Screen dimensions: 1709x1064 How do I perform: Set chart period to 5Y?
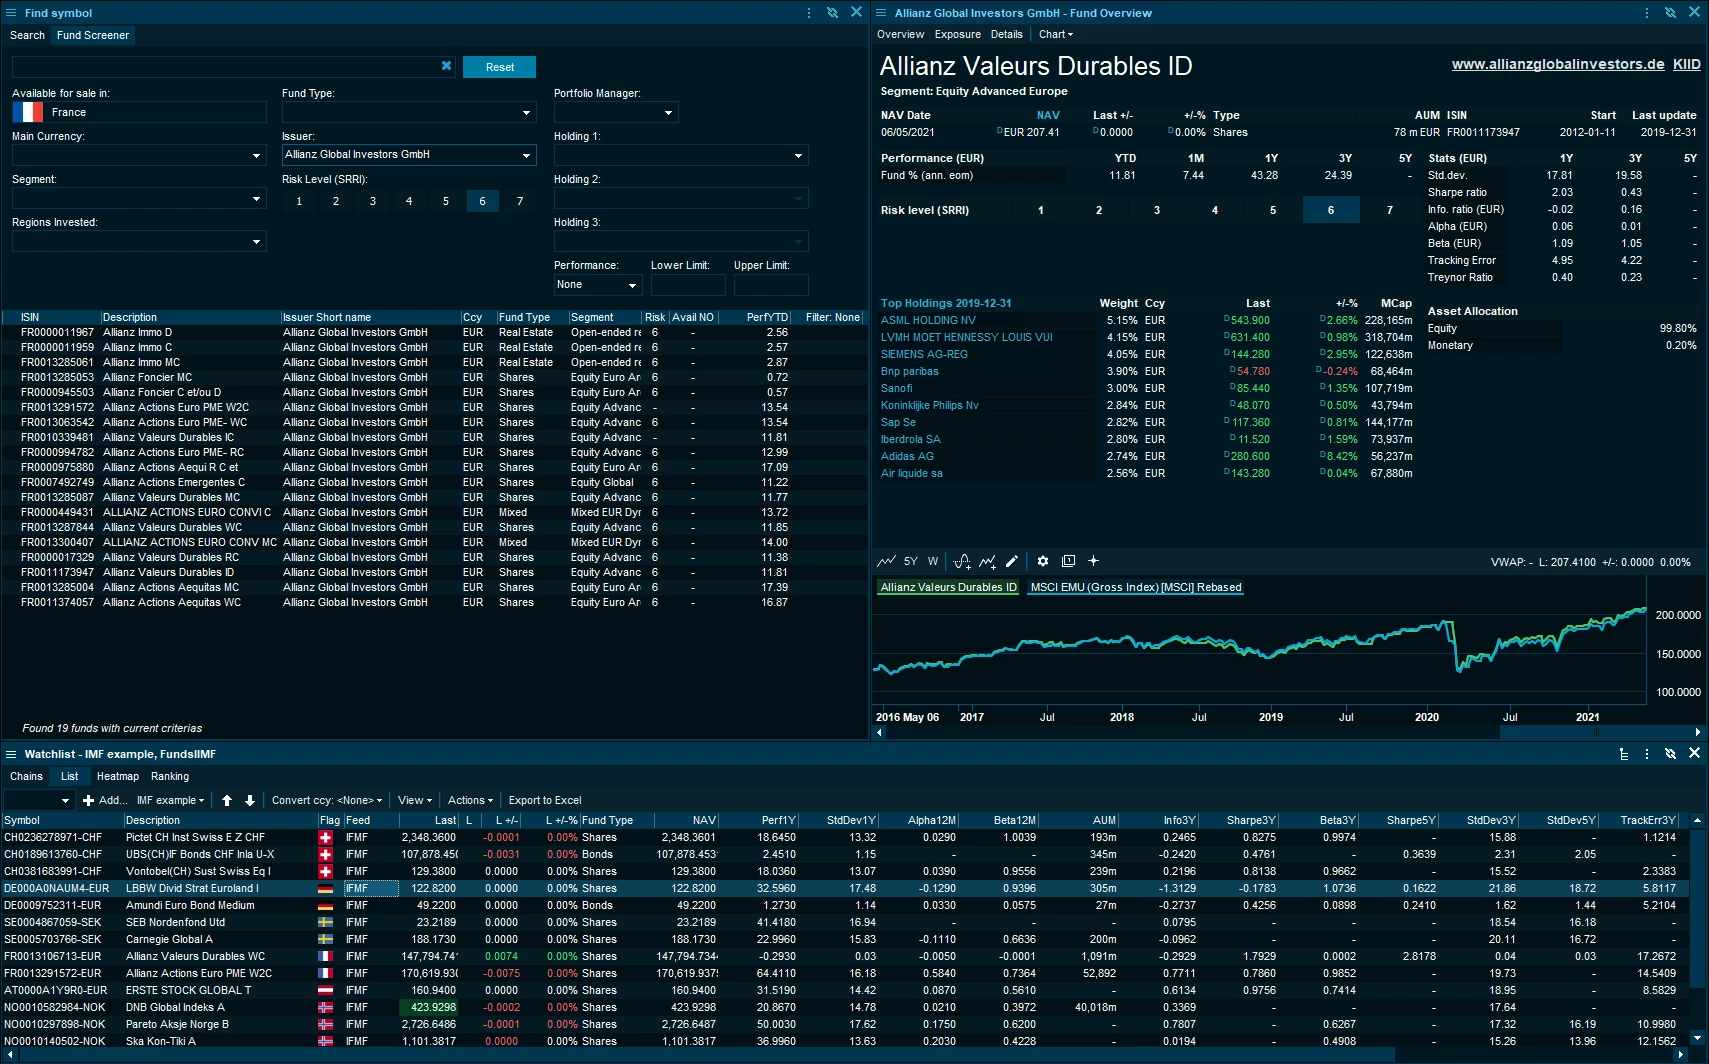pos(911,561)
